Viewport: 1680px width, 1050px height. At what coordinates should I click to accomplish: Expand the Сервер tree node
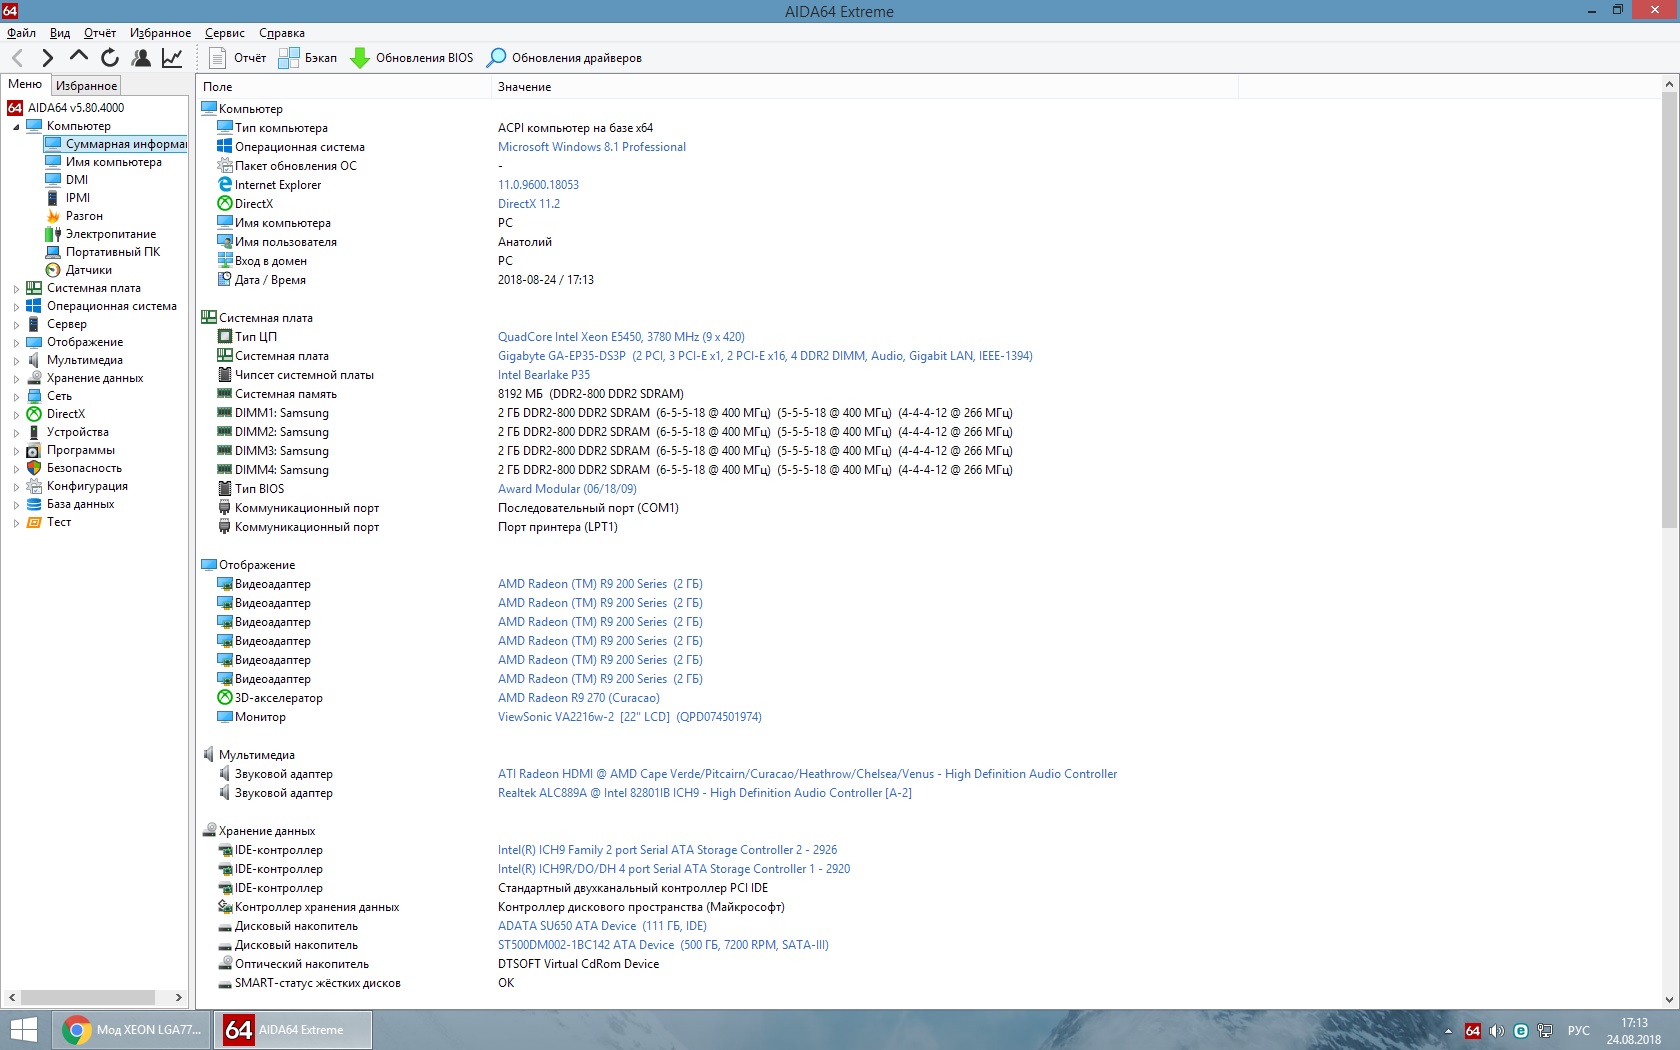click(16, 325)
